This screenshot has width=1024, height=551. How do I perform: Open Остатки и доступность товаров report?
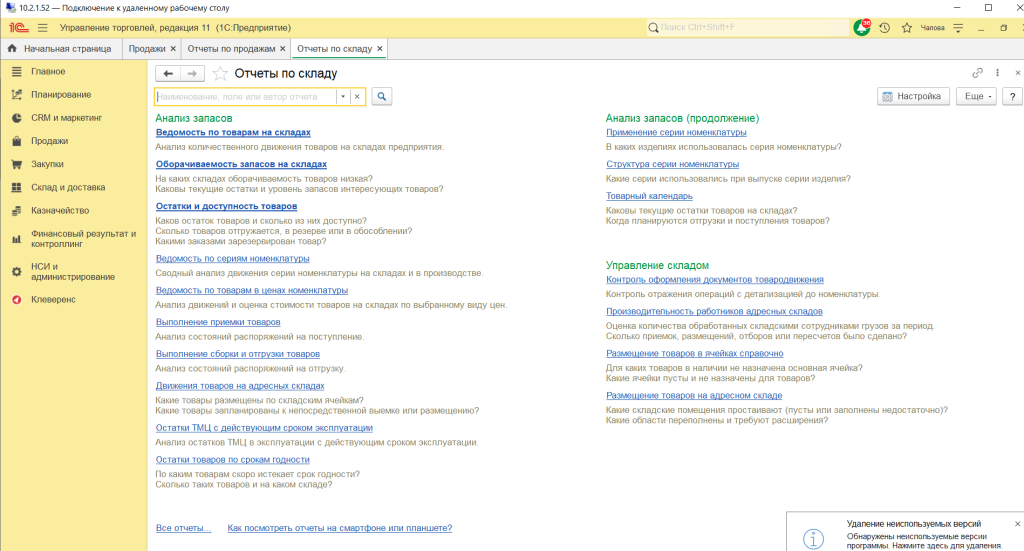226,206
